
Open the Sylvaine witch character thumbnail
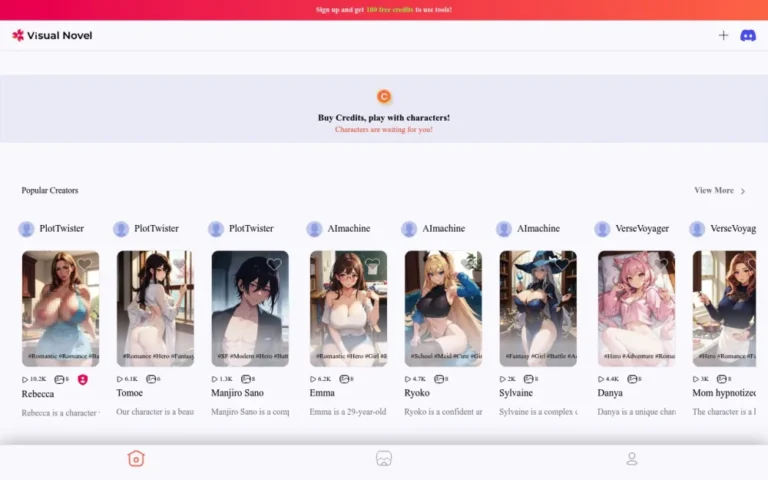(538, 309)
